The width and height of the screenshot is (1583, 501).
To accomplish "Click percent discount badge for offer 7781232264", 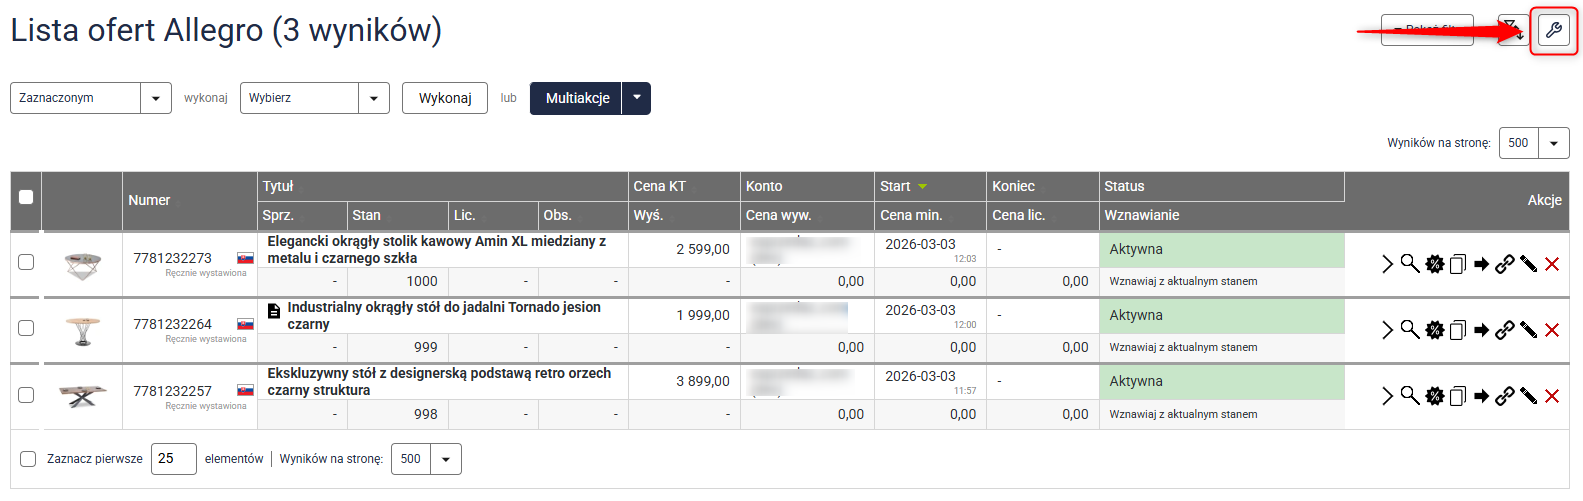I will click(1434, 330).
